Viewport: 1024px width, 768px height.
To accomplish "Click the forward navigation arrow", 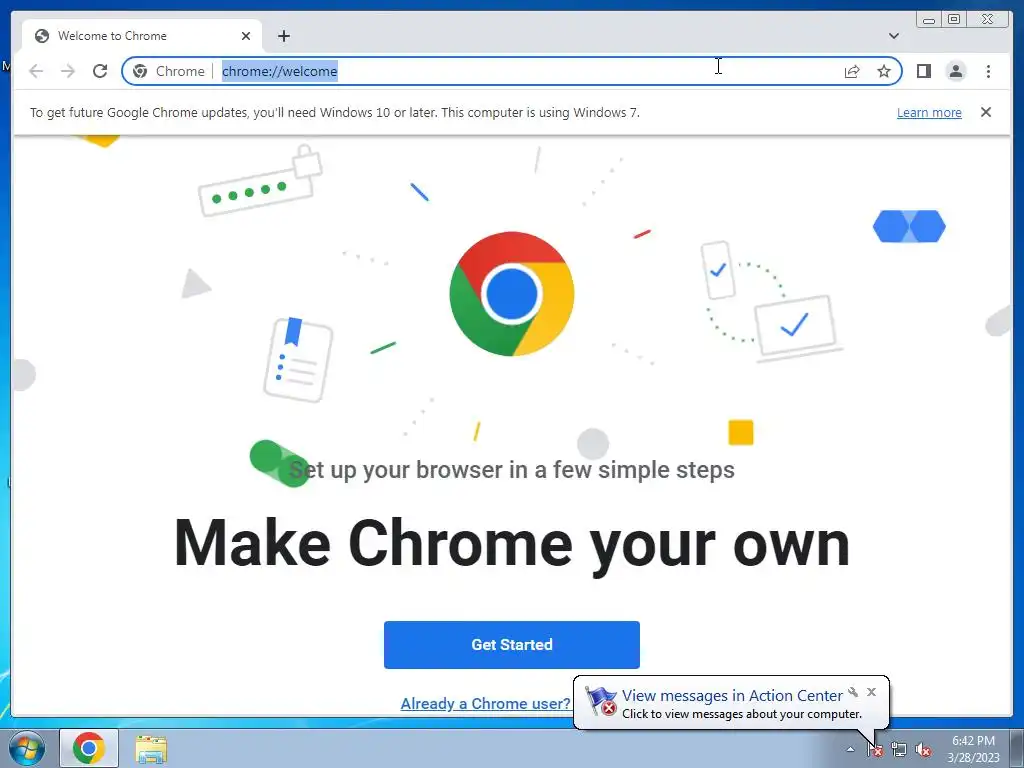I will [x=68, y=71].
